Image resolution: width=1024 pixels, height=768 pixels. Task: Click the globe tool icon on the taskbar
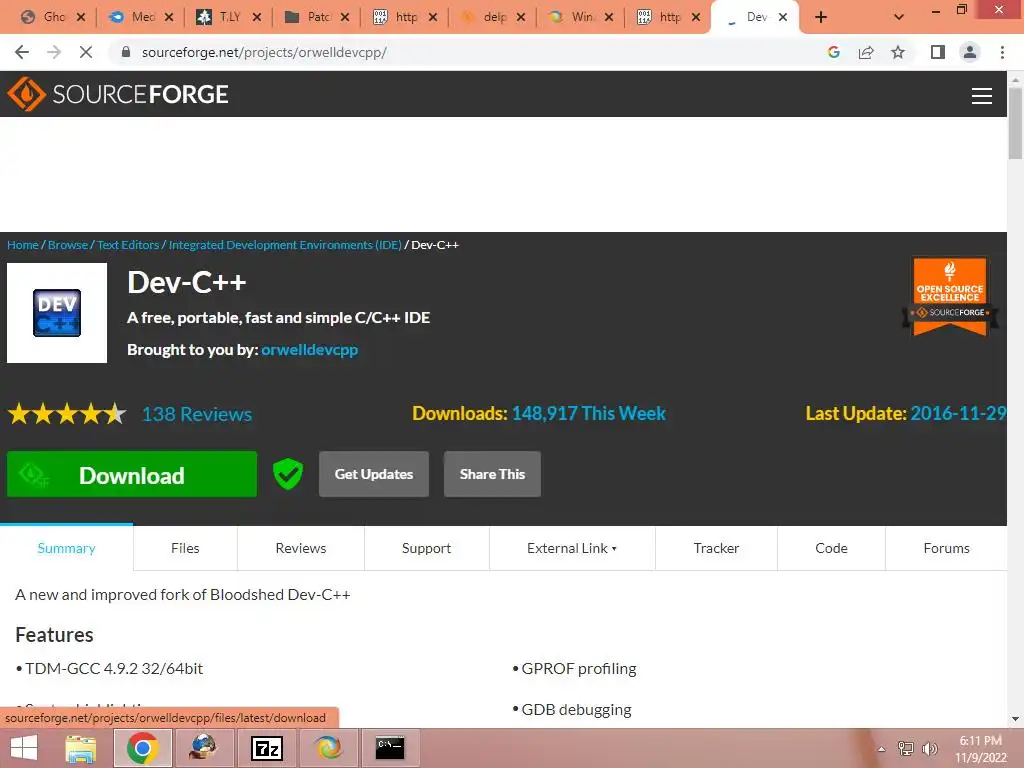pyautogui.click(x=204, y=748)
